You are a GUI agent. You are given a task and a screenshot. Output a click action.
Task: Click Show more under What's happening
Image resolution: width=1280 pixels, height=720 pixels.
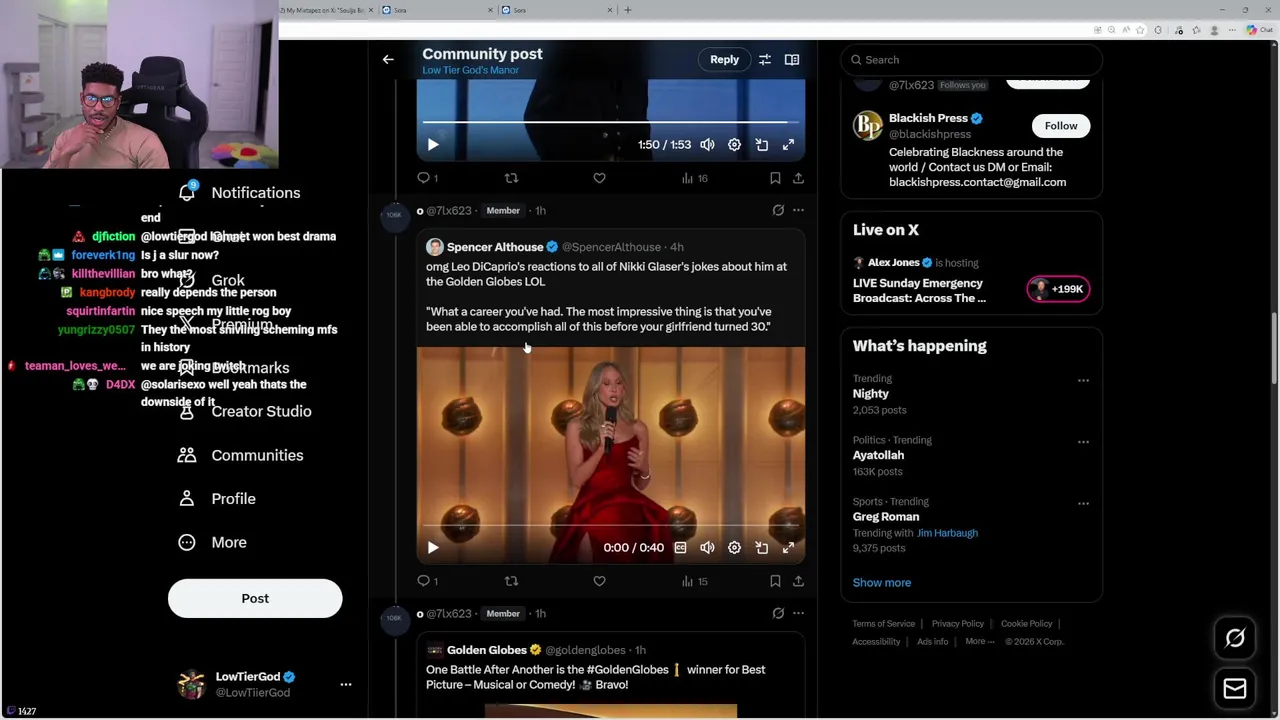point(882,583)
